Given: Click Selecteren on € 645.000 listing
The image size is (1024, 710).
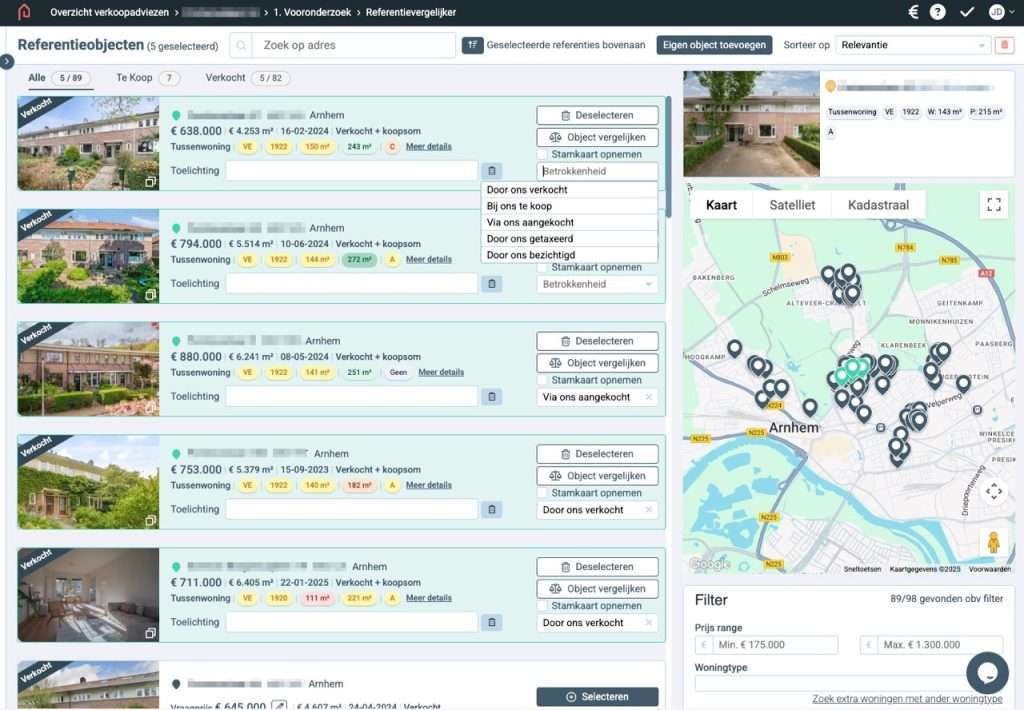Looking at the screenshot, I should (x=597, y=697).
